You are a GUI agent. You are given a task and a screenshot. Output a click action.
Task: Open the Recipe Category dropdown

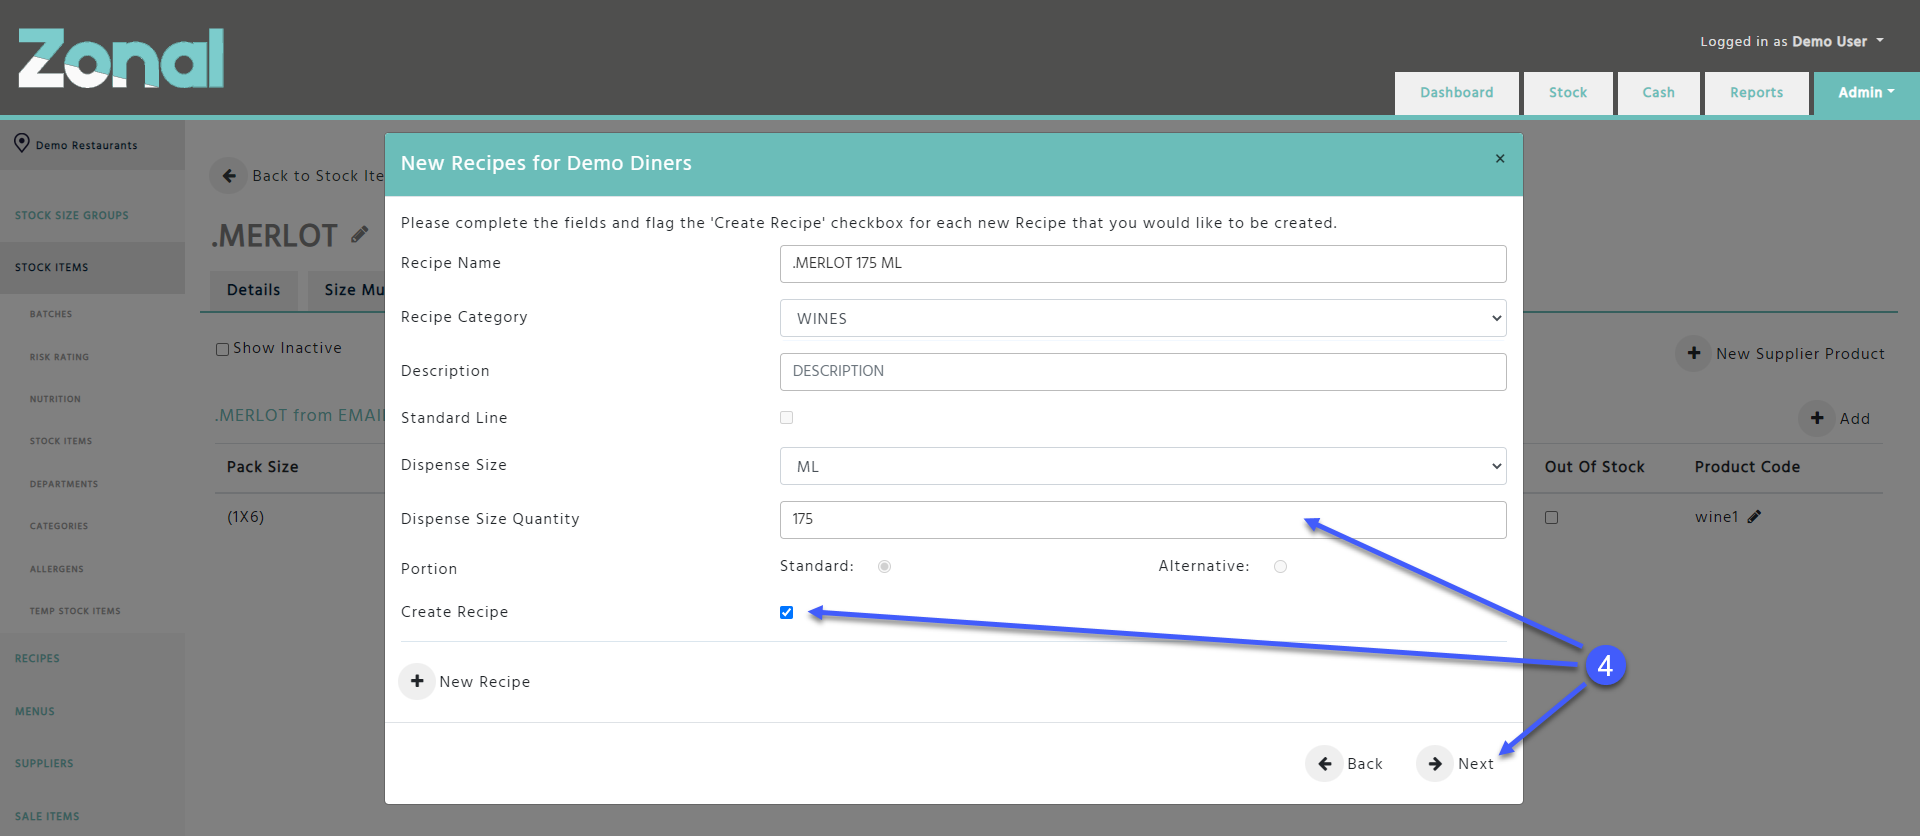[1143, 318]
